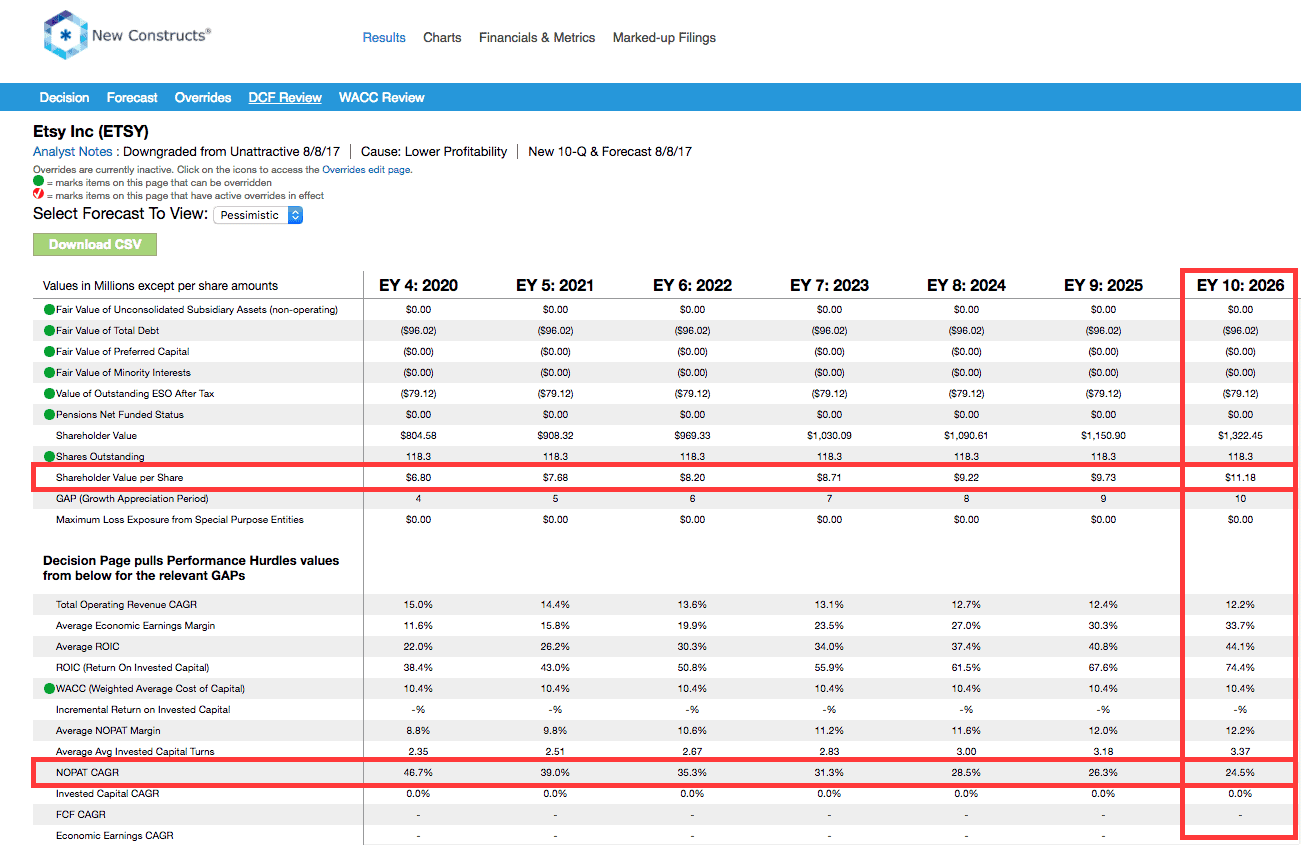Go to the Decision page
Image resolution: width=1301 pixels, height=845 pixels.
click(64, 97)
